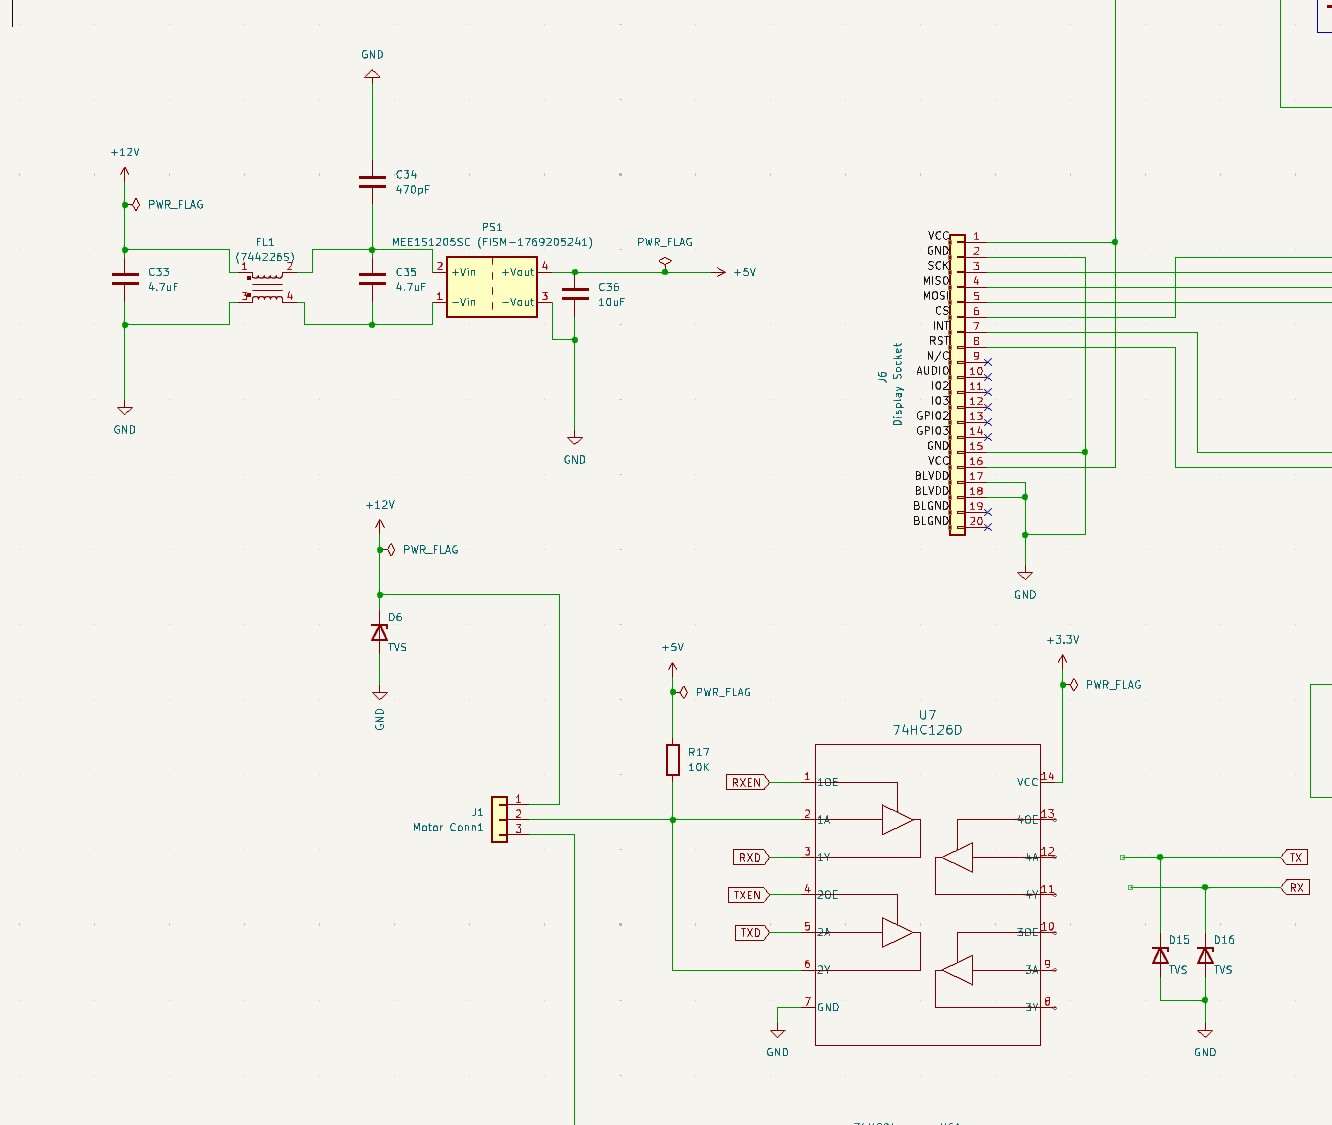Click the RXEN global label
This screenshot has height=1125, width=1332.
pos(747,783)
